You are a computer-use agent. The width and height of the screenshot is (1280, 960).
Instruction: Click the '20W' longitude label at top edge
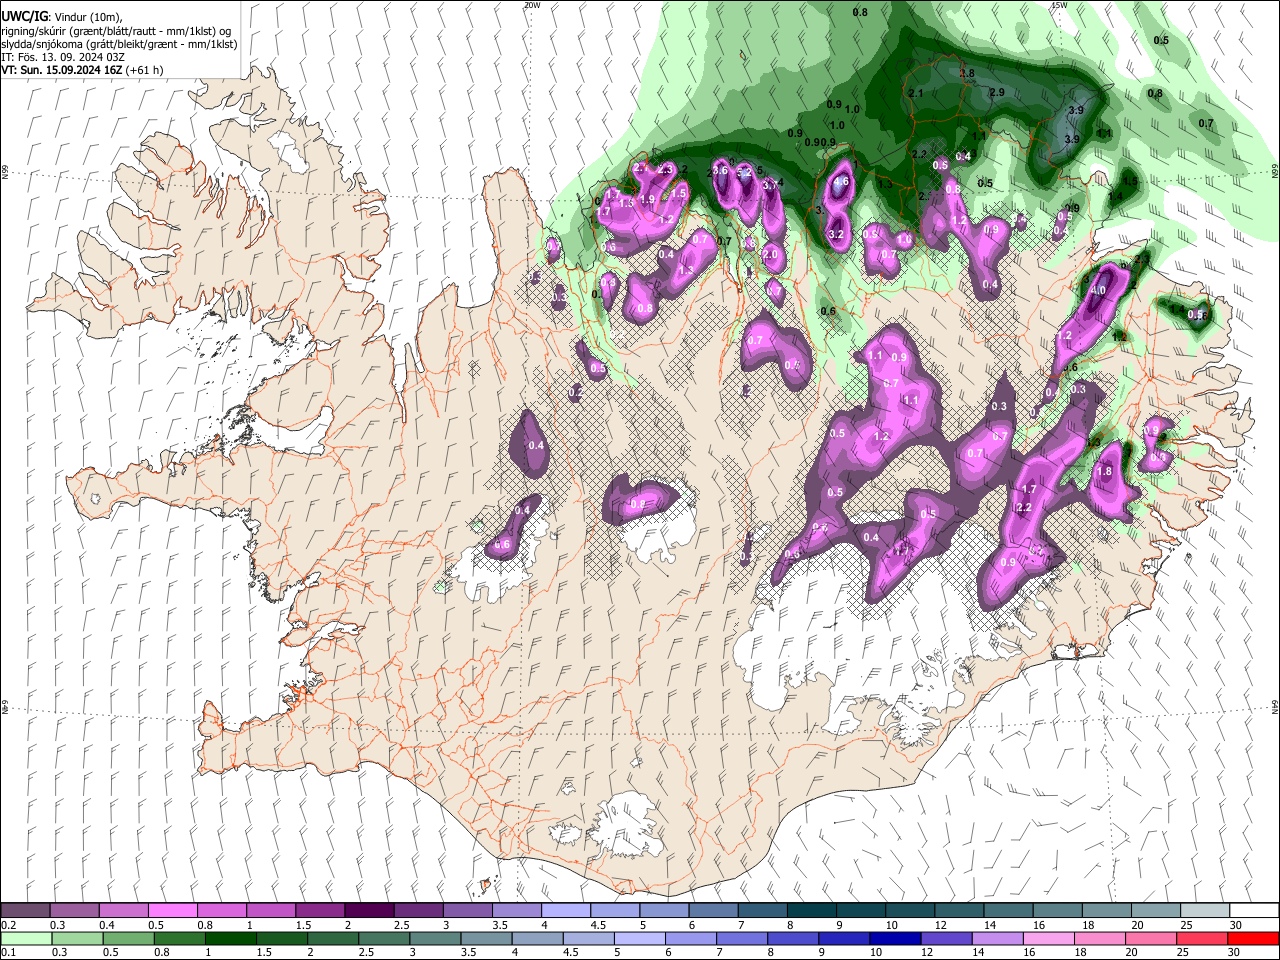pyautogui.click(x=532, y=5)
